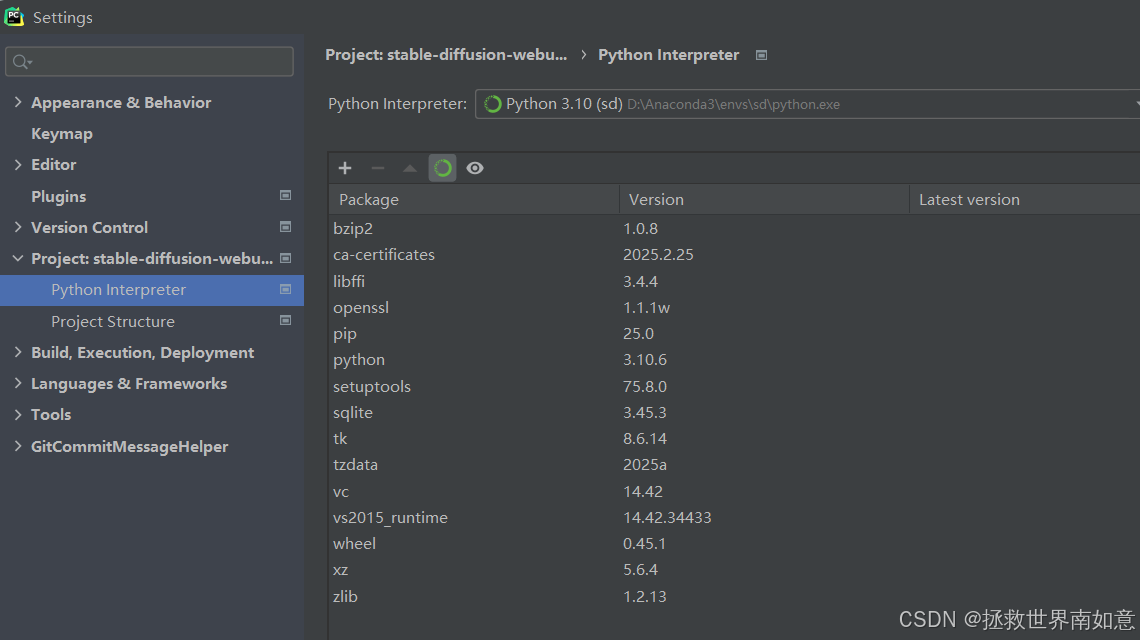Click the project-level icon beside Version Control
1140x640 pixels.
(286, 227)
